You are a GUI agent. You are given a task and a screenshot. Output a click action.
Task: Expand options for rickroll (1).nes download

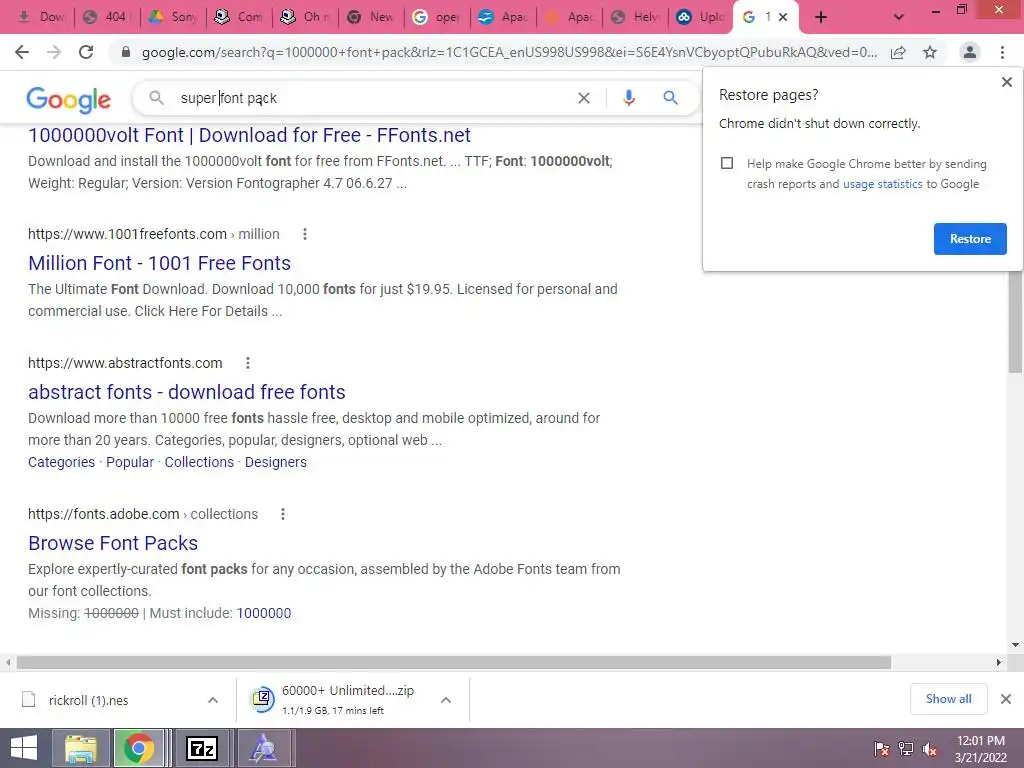click(213, 700)
